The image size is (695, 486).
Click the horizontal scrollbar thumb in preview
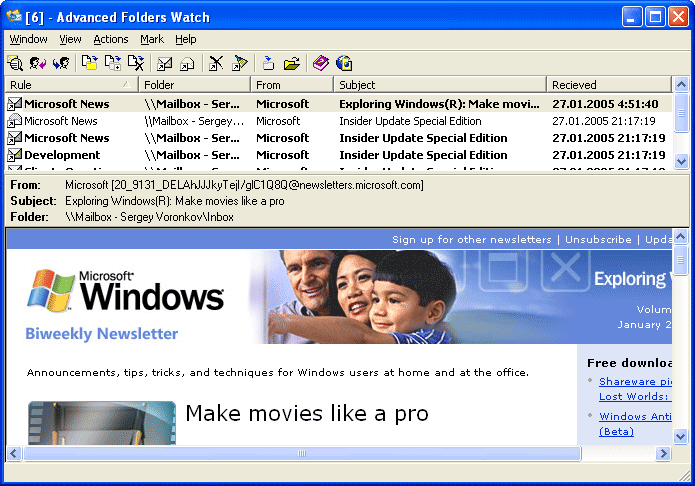click(302, 454)
